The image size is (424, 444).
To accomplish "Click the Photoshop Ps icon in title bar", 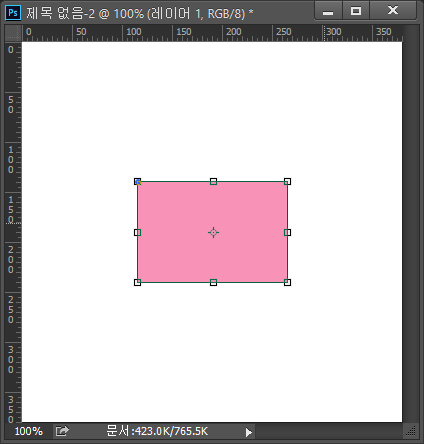I will (13, 13).
